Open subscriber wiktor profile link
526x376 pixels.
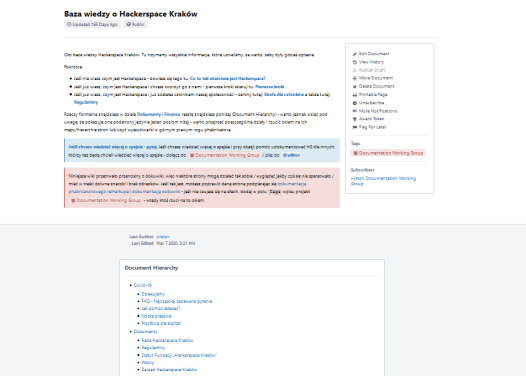[x=357, y=178]
